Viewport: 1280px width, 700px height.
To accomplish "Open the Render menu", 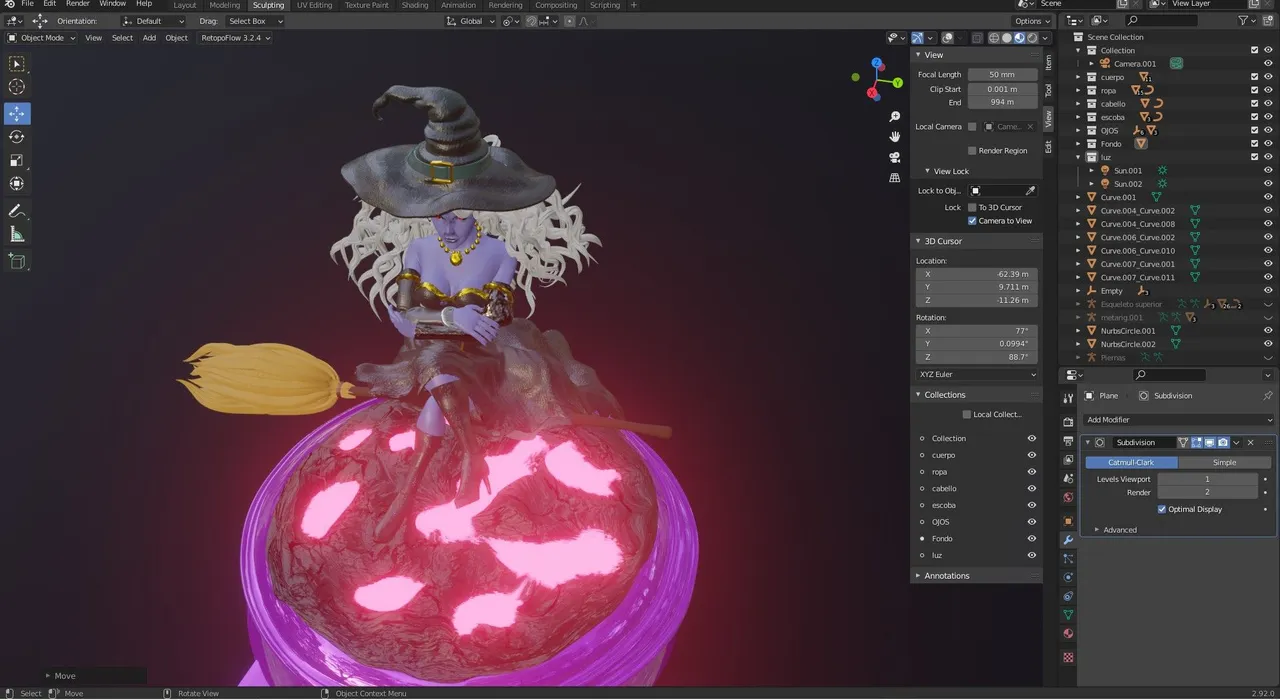I will [77, 4].
